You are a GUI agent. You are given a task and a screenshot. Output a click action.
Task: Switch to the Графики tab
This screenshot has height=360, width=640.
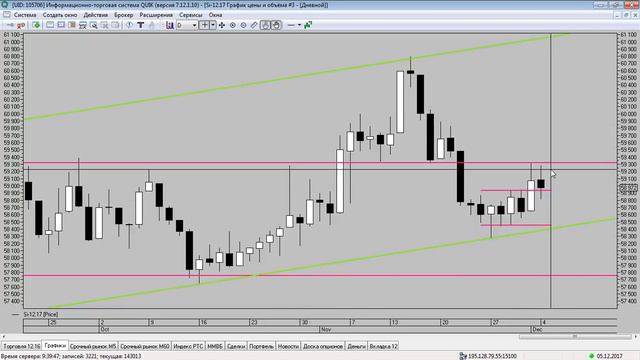point(55,346)
